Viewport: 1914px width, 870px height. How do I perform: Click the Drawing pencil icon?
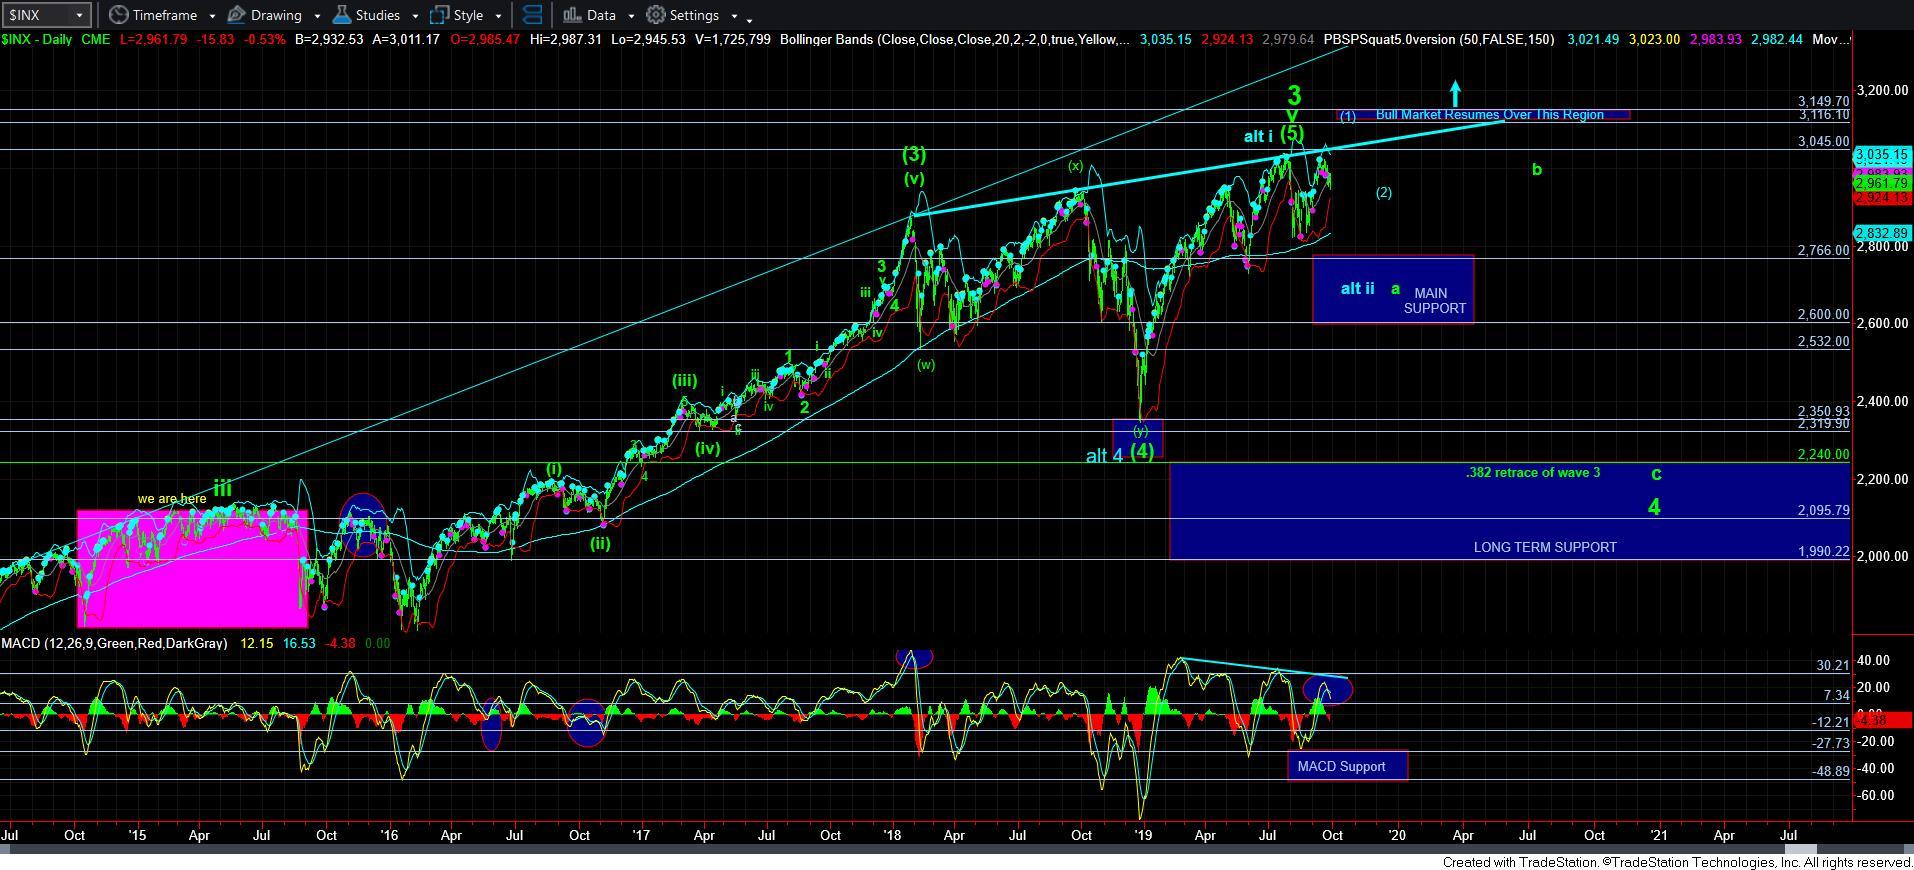click(x=237, y=15)
